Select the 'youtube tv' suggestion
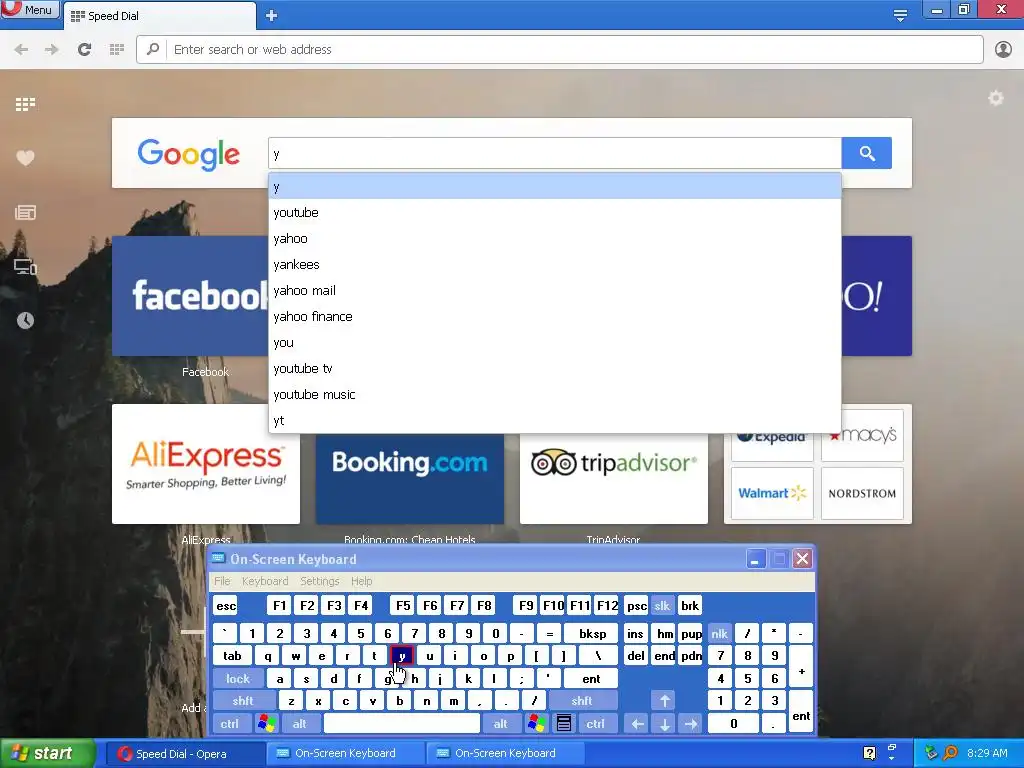 coord(554,369)
